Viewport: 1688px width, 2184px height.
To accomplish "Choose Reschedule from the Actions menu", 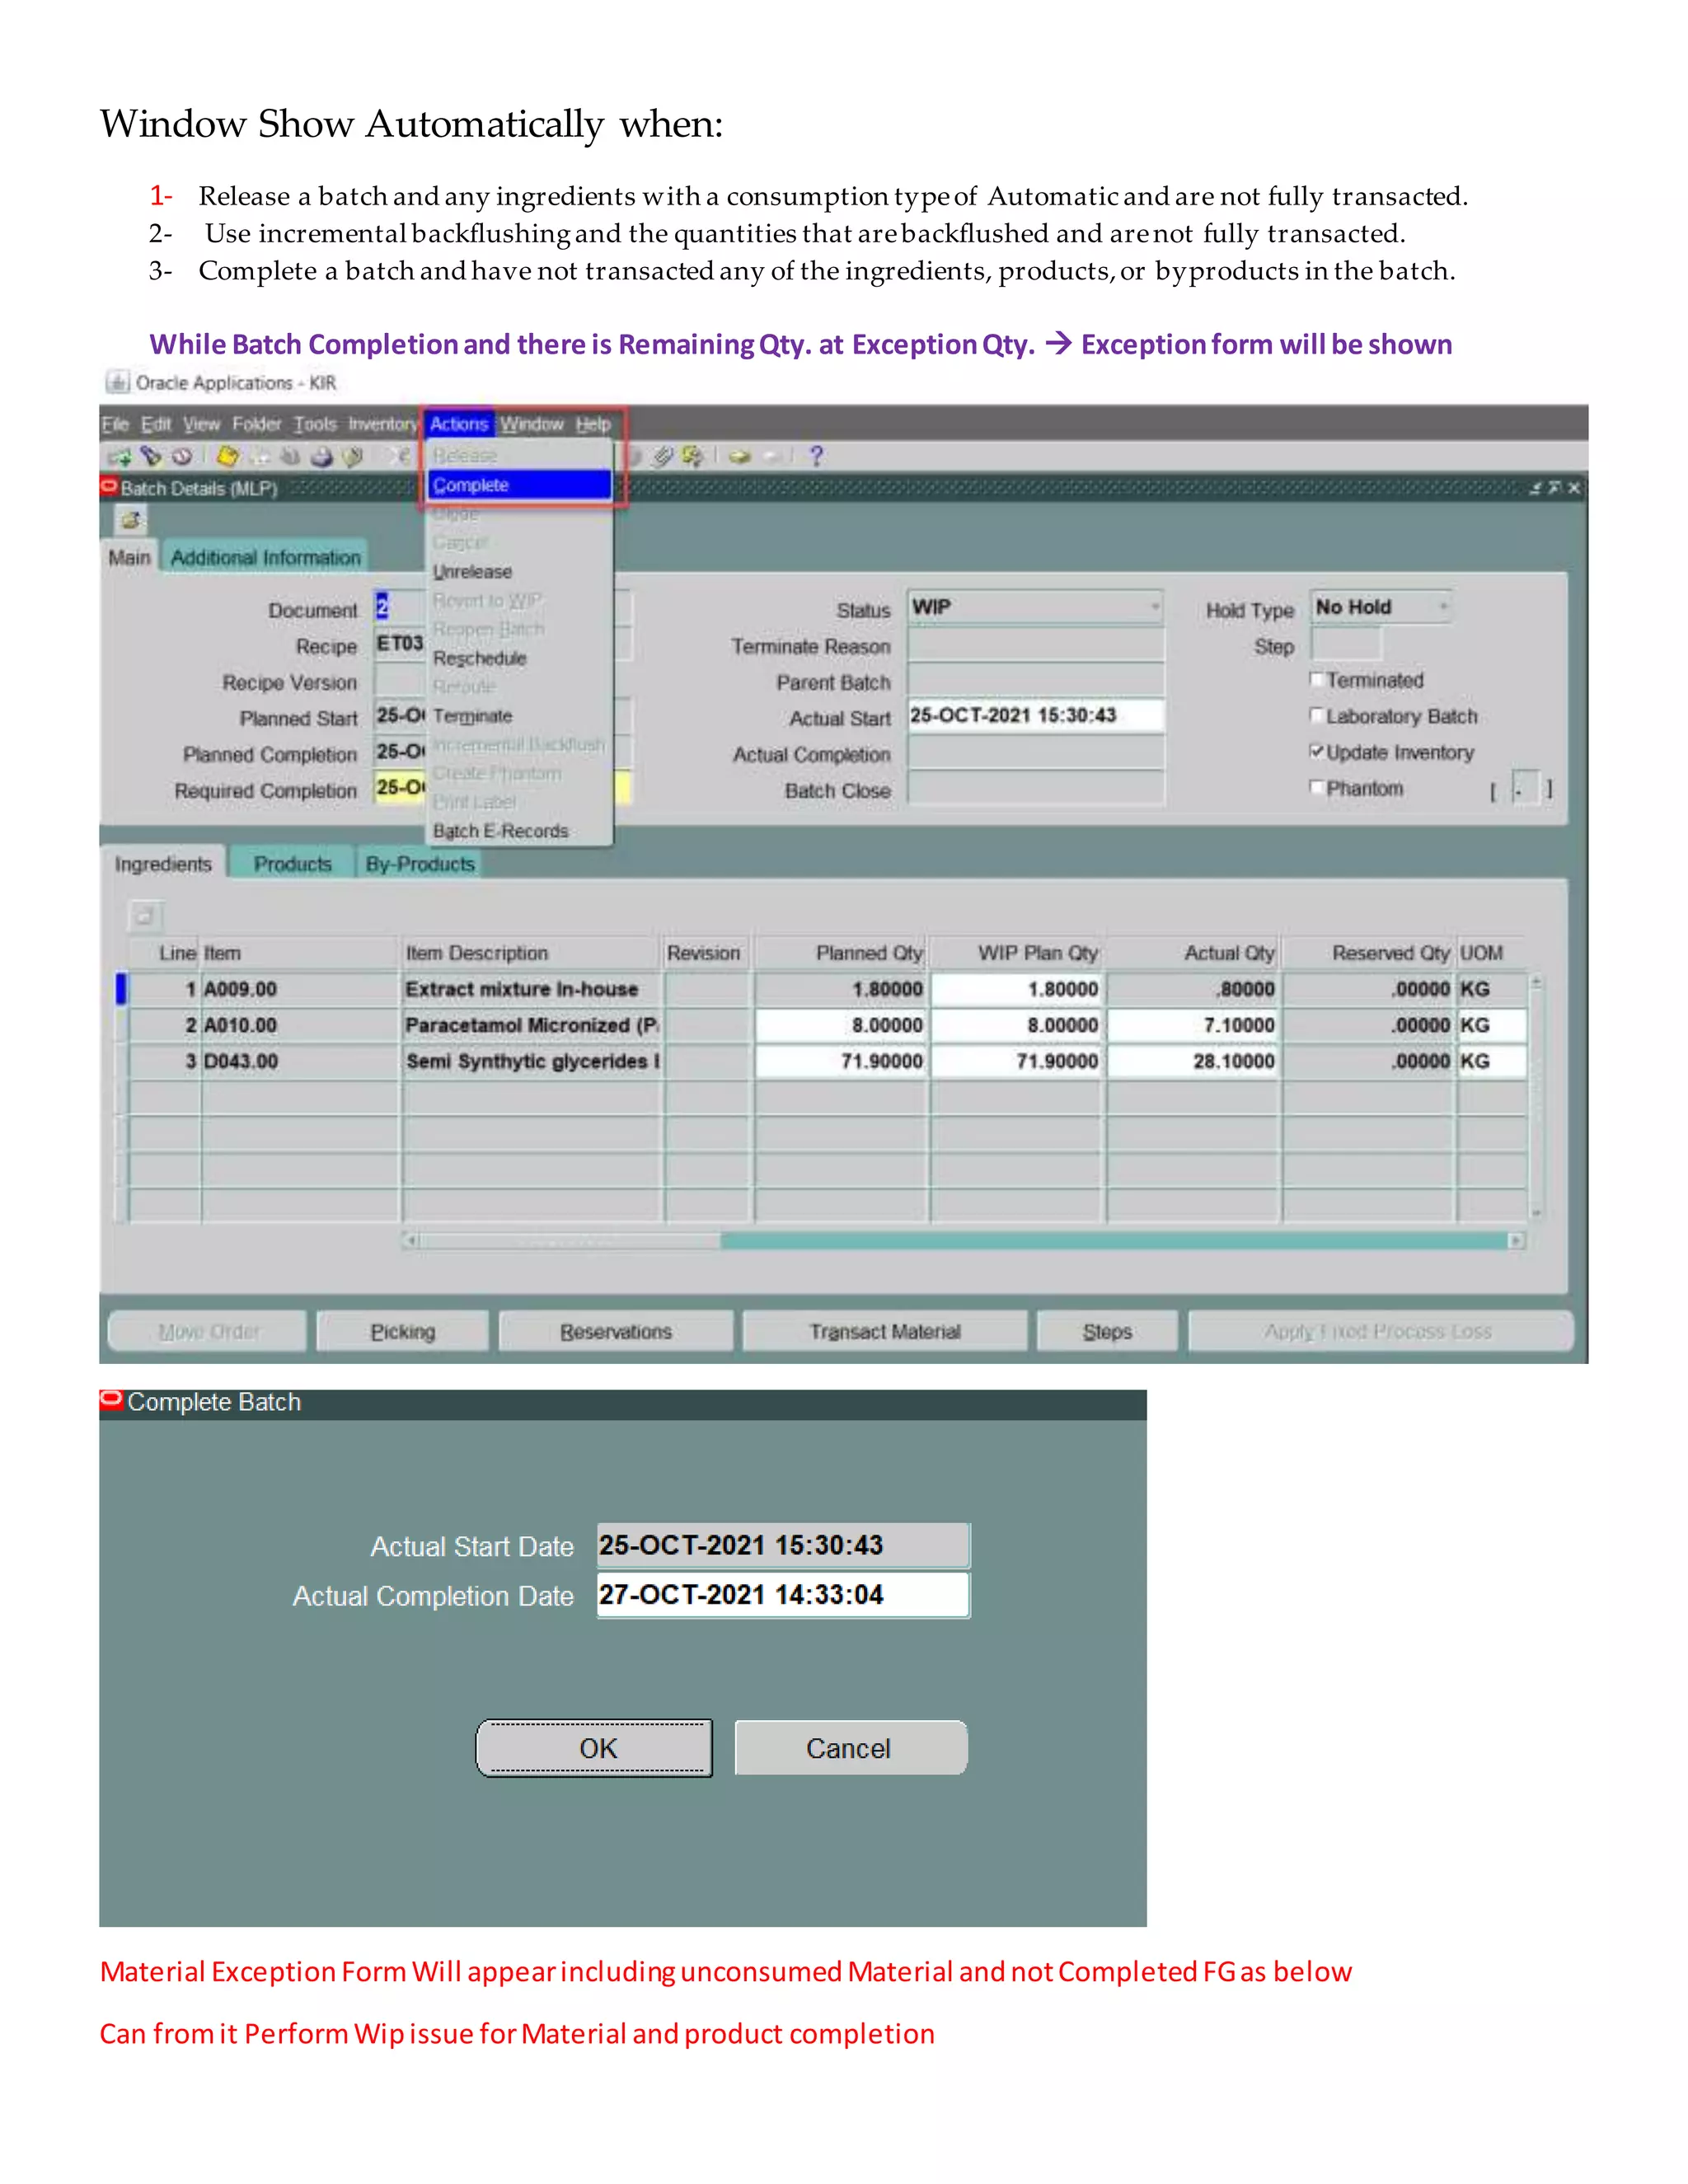I will pyautogui.click(x=519, y=659).
